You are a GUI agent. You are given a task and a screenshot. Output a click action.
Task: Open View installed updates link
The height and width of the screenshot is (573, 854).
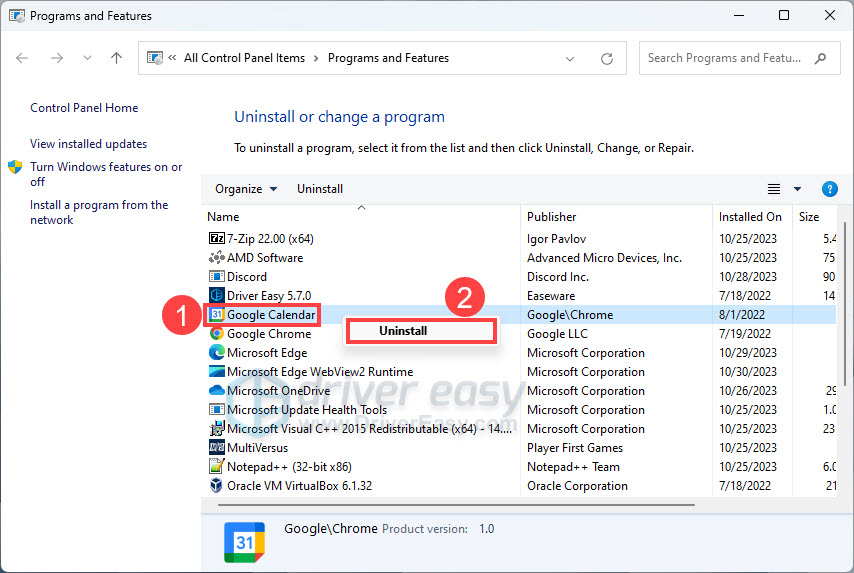click(x=88, y=144)
